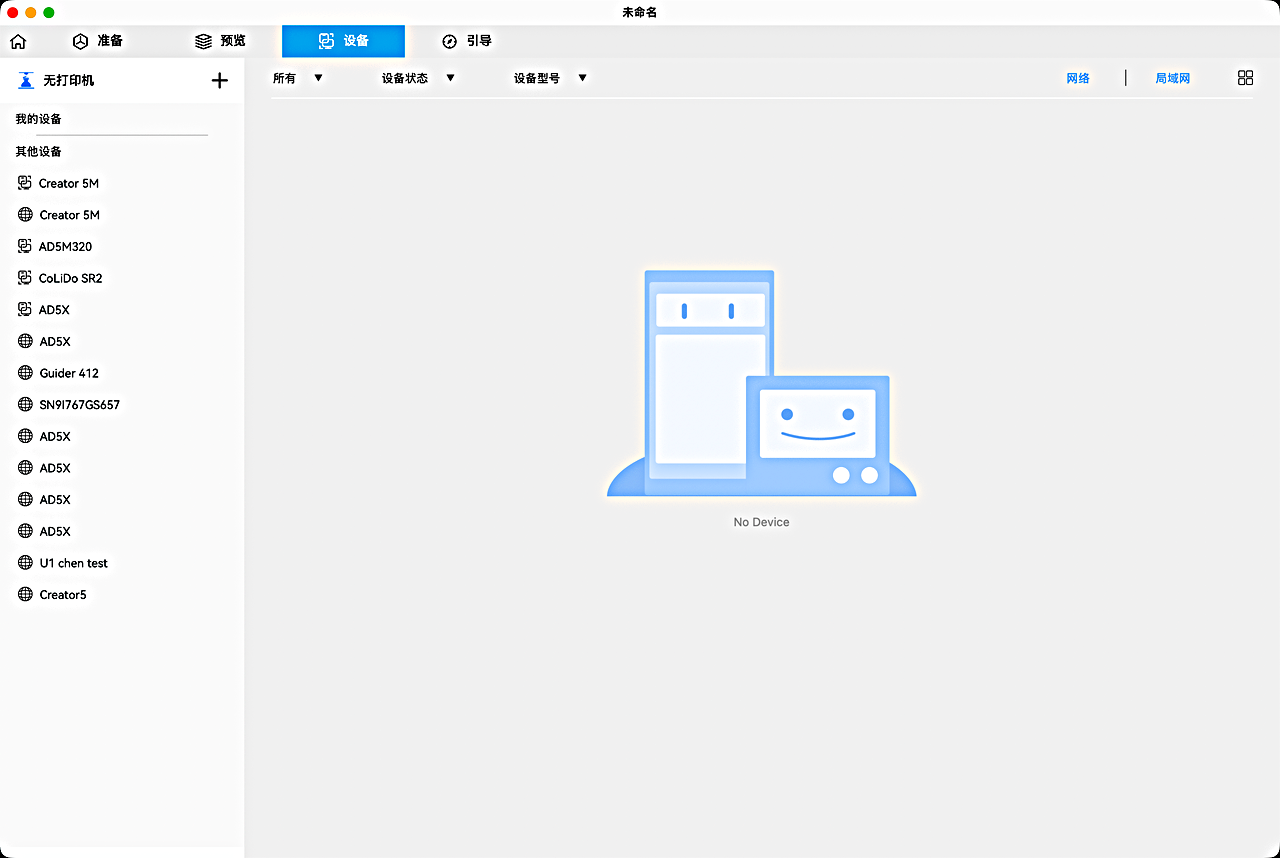Open the 预览 (Preview) tab
Screen dimensions: 1280x858
click(x=220, y=41)
